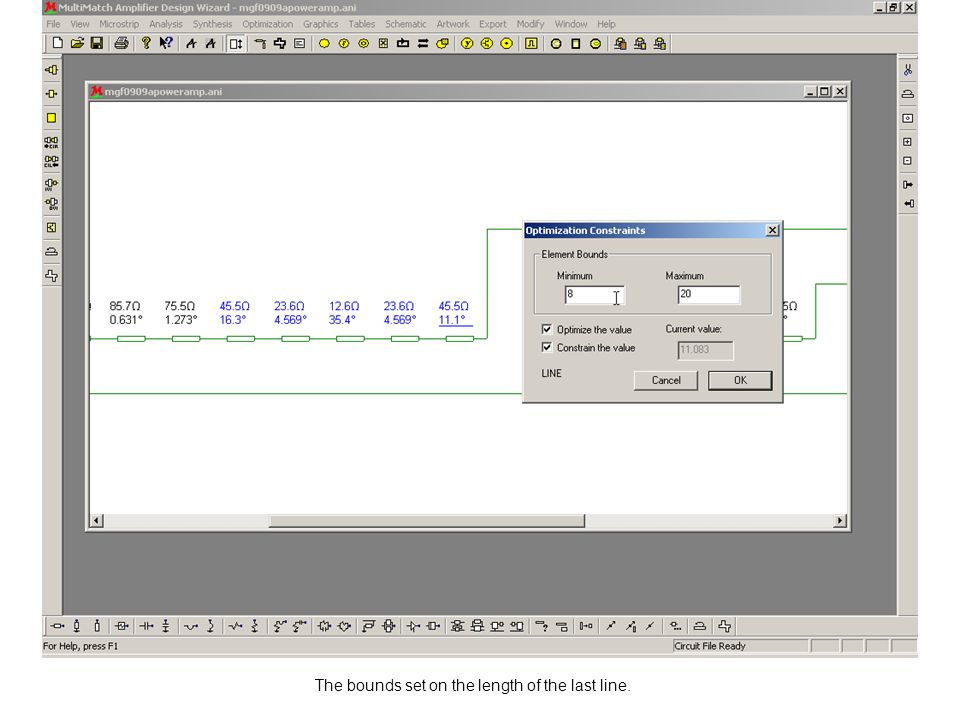The width and height of the screenshot is (960, 720).
Task: Select the underlined 11.1° line length value
Action: (x=452, y=320)
